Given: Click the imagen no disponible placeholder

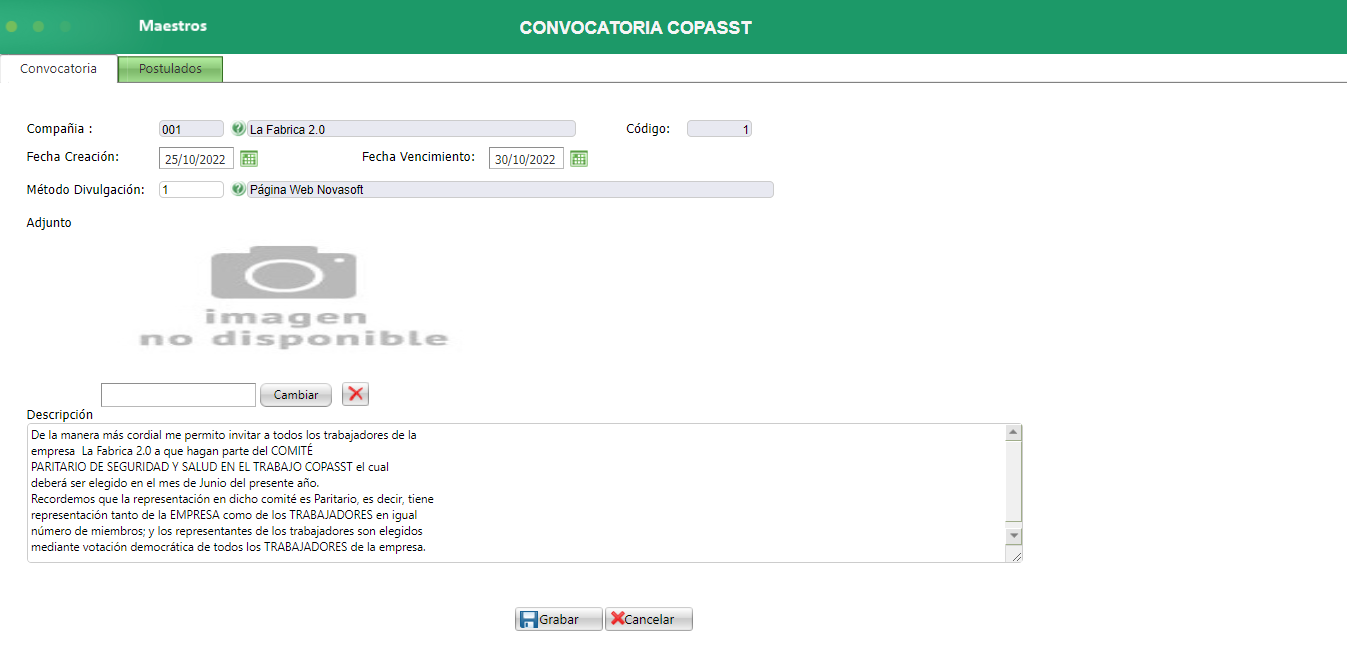Looking at the screenshot, I should click(294, 297).
